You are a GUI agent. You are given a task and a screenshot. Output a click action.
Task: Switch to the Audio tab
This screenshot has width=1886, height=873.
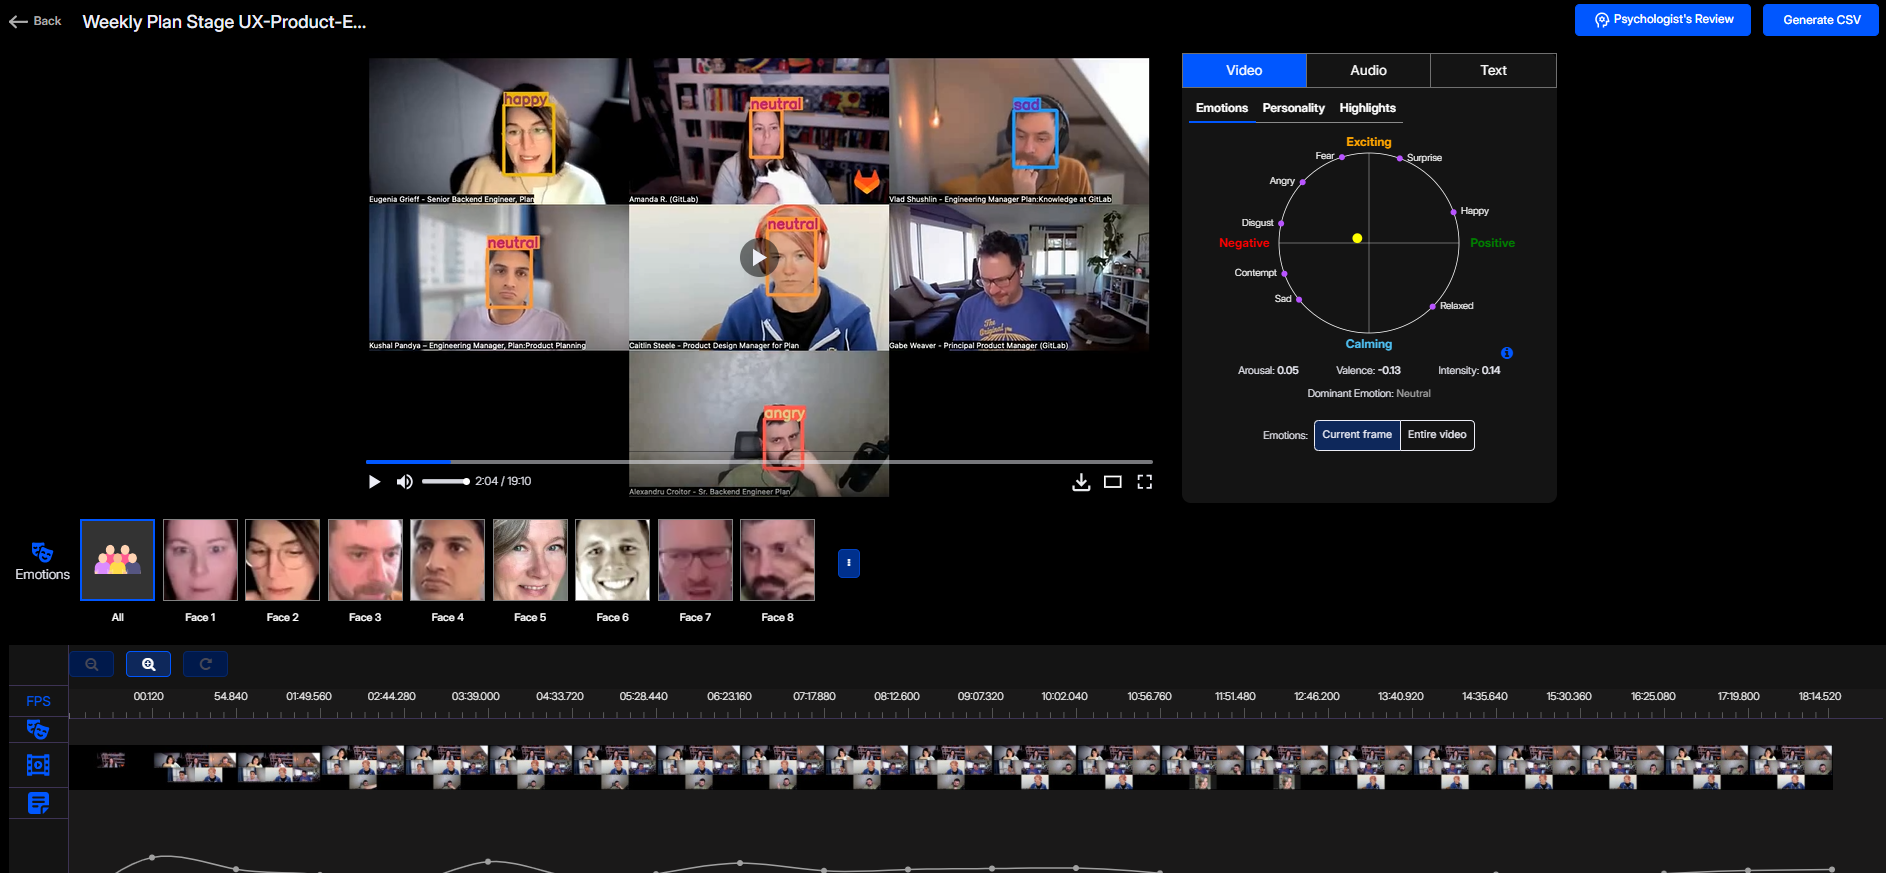pos(1368,70)
